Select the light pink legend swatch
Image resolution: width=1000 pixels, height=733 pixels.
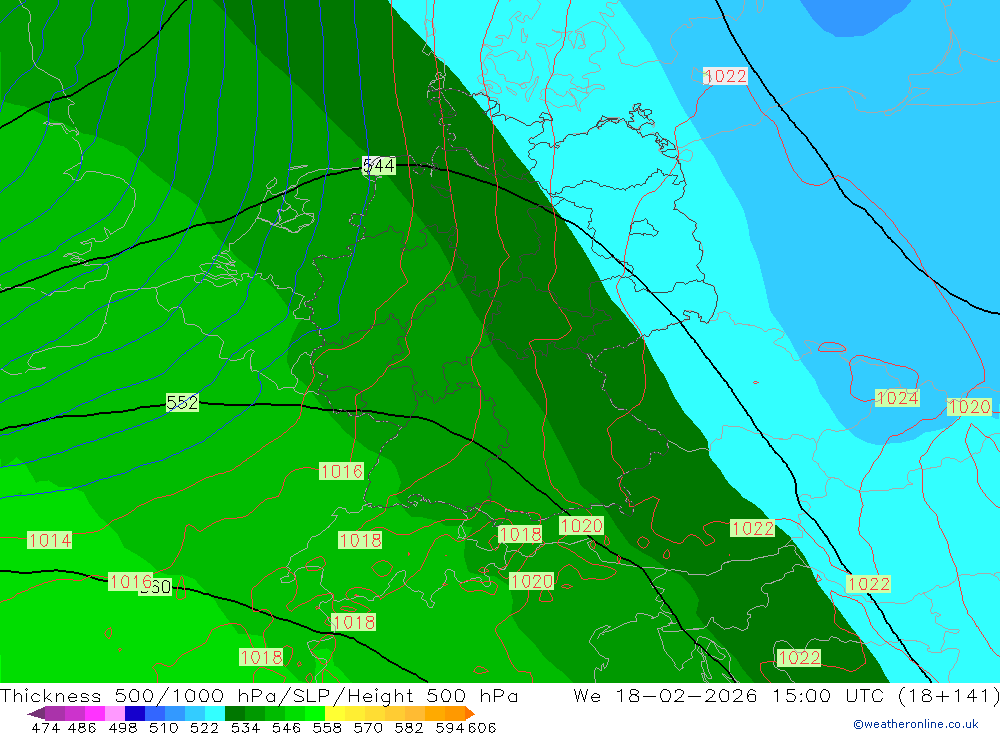point(115,713)
